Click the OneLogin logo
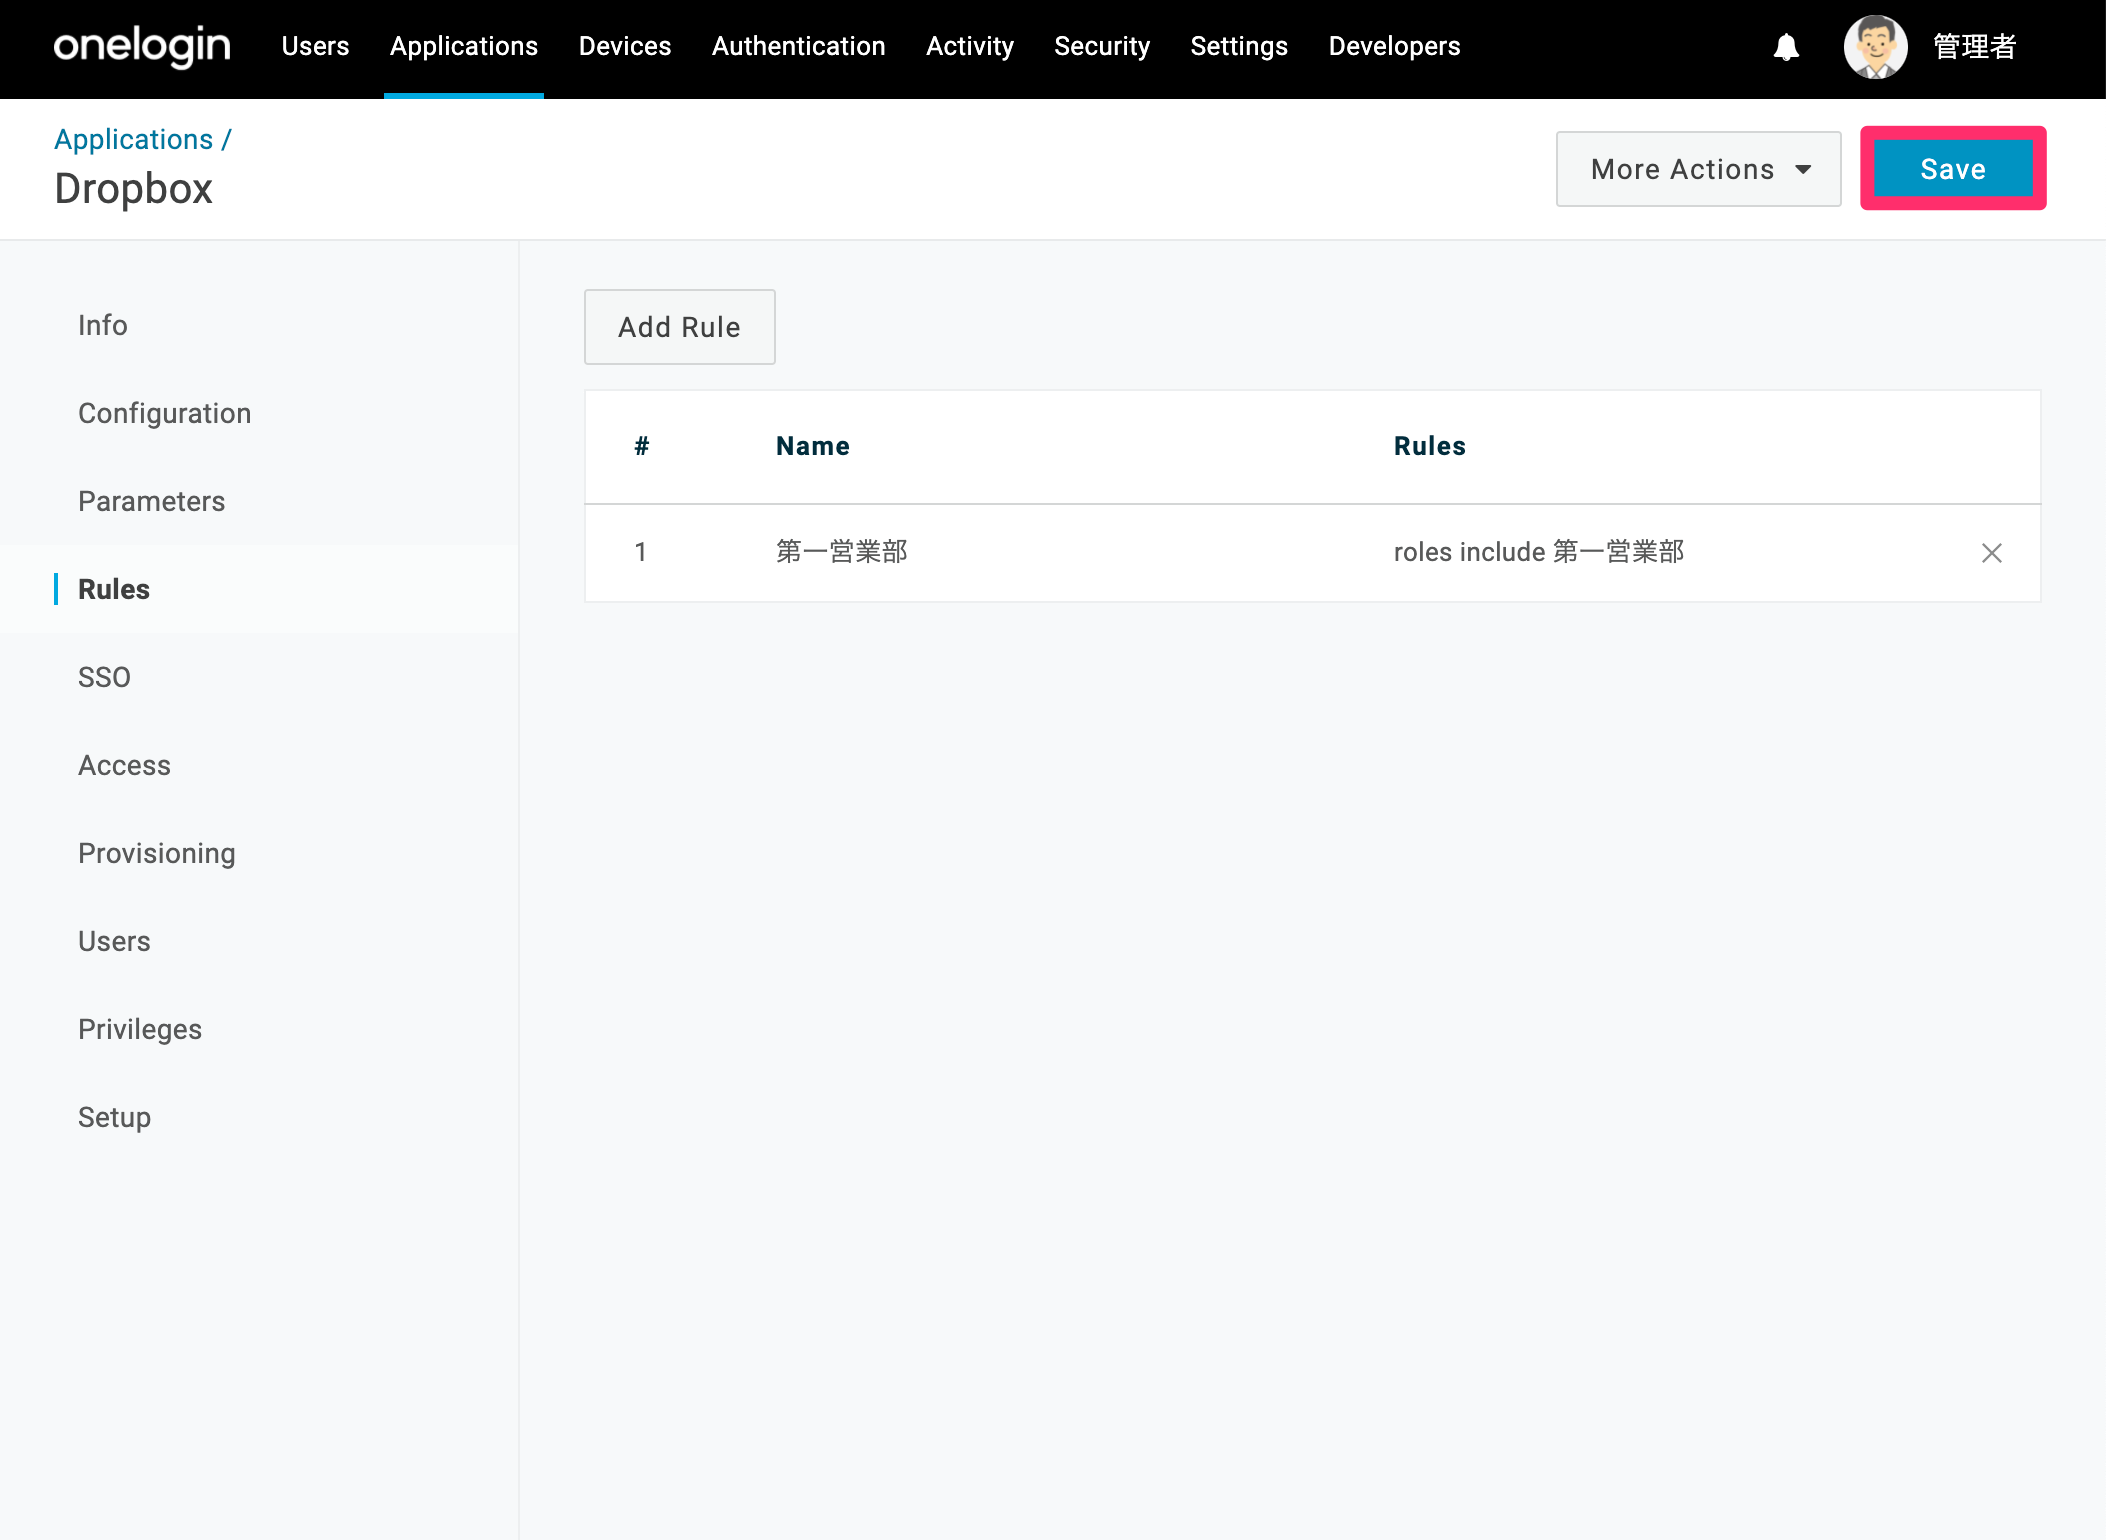Screen dimensions: 2106x1540 pyautogui.click(x=142, y=46)
